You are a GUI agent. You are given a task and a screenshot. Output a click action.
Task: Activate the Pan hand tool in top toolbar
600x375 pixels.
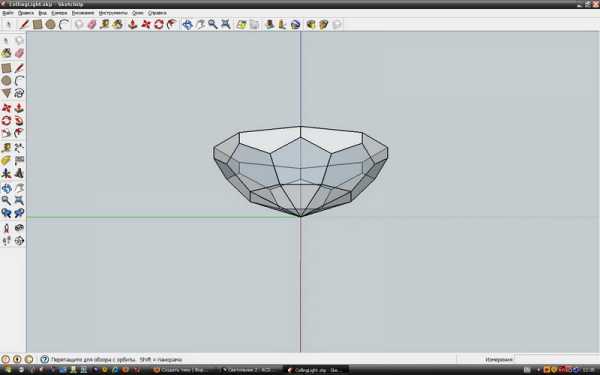[x=200, y=24]
